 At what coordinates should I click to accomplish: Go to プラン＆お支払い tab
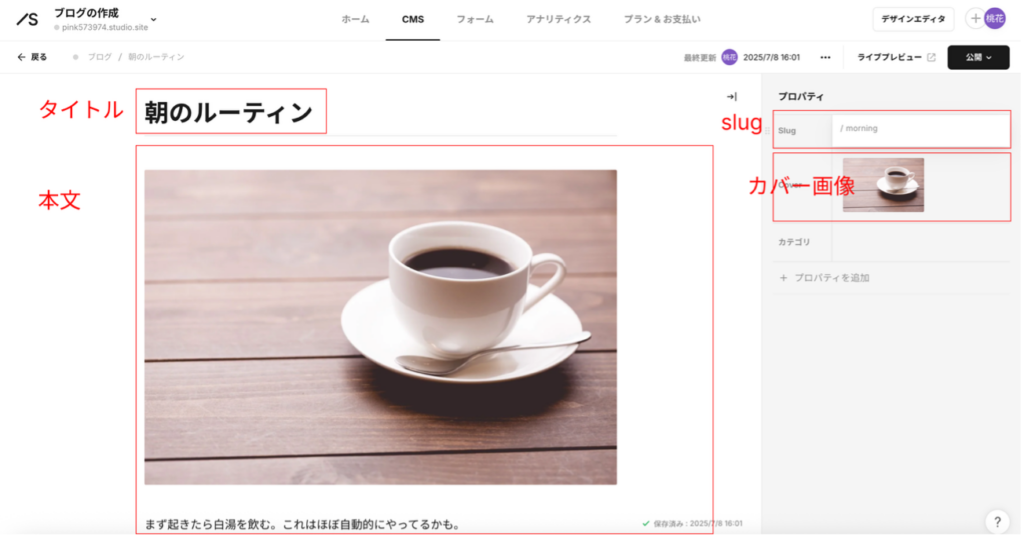click(661, 19)
